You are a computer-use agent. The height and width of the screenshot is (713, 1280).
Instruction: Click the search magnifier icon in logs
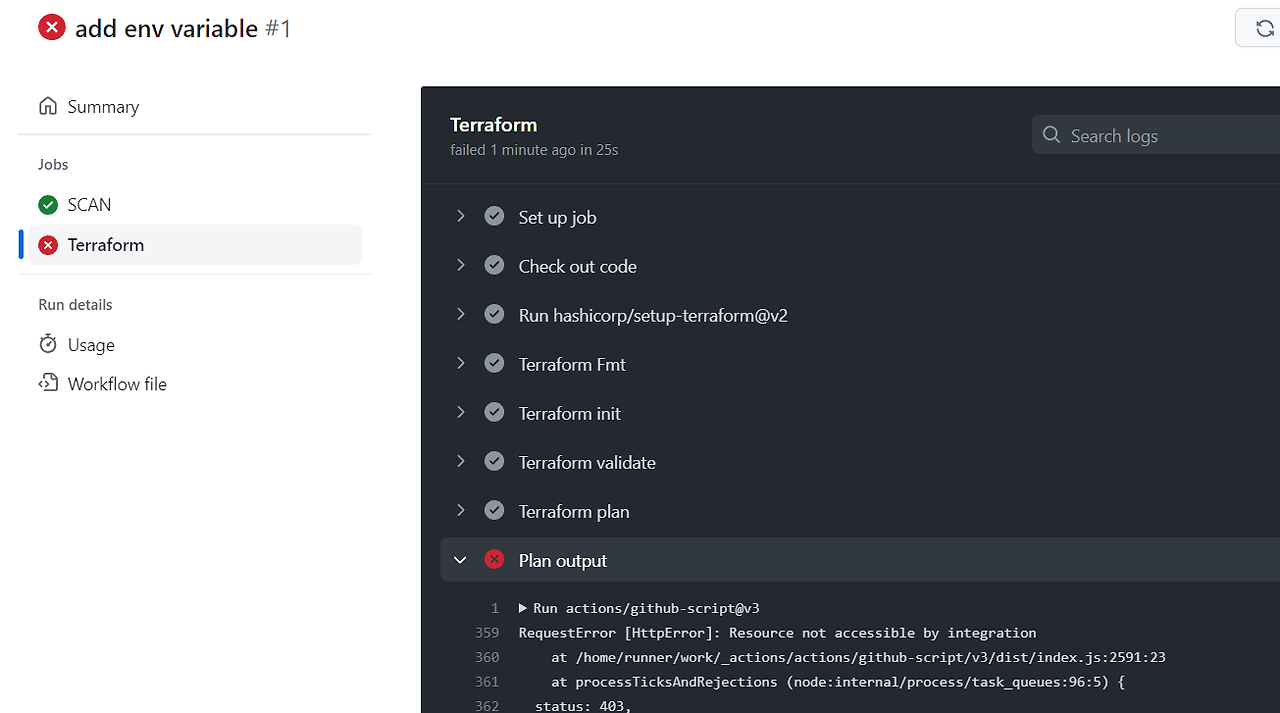click(1051, 135)
